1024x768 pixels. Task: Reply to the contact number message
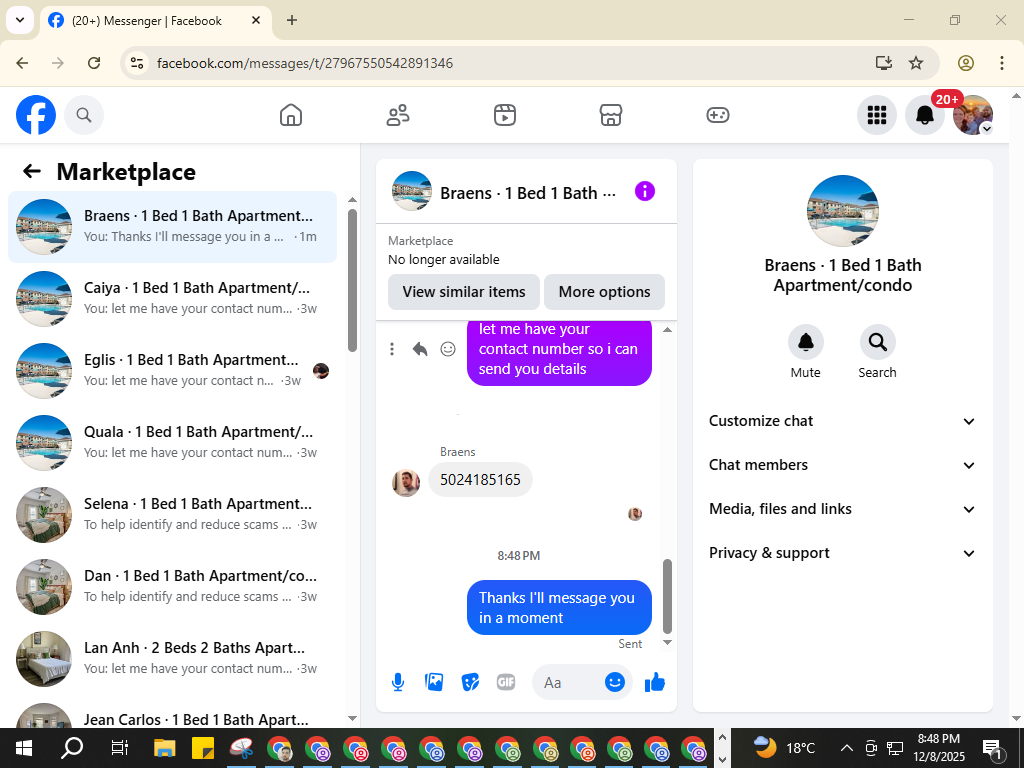420,349
